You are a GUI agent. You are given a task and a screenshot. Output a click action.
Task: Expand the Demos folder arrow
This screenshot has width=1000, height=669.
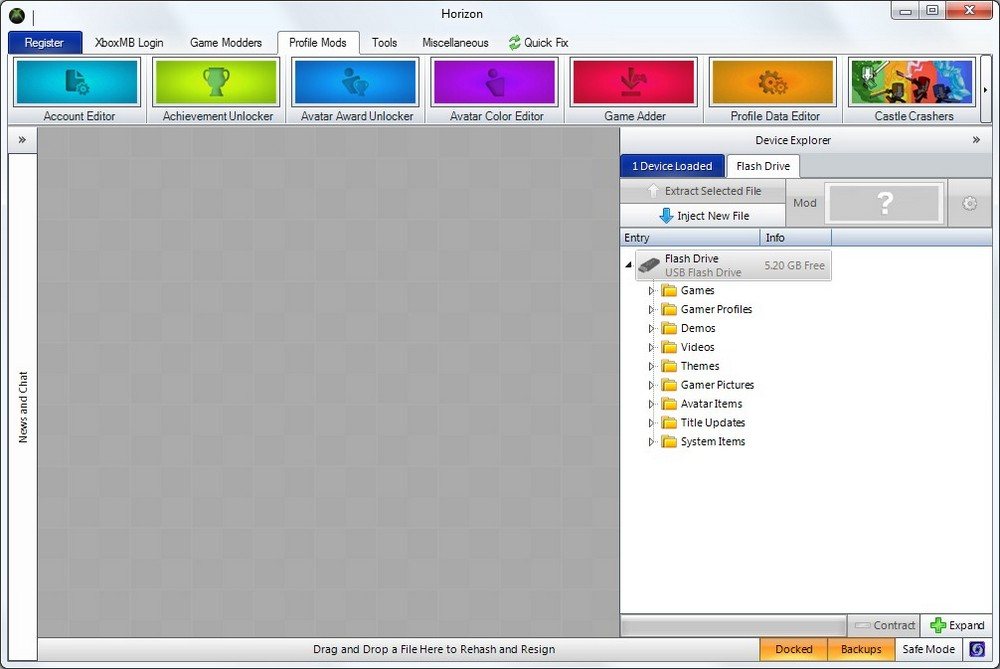651,328
